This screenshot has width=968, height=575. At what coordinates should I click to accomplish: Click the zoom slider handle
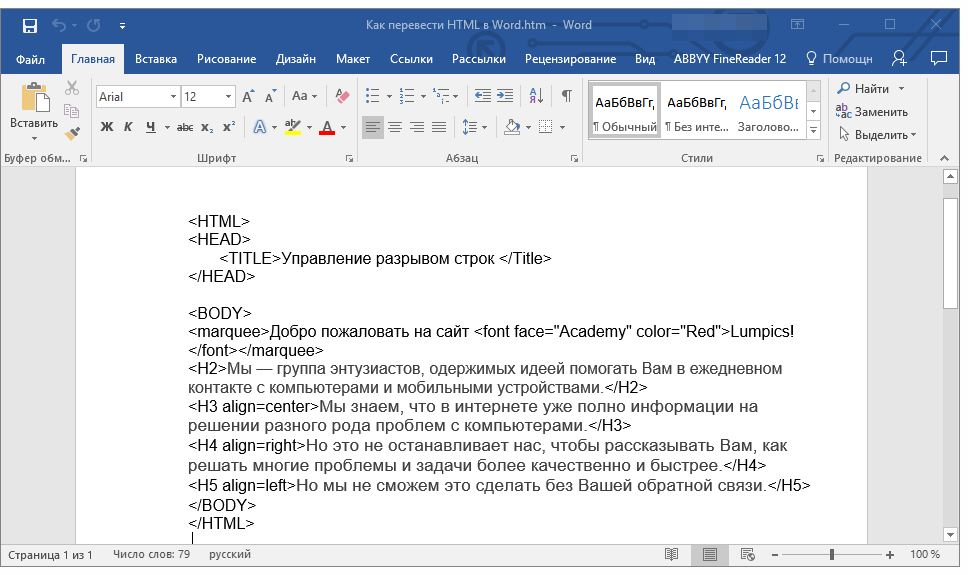pos(832,555)
